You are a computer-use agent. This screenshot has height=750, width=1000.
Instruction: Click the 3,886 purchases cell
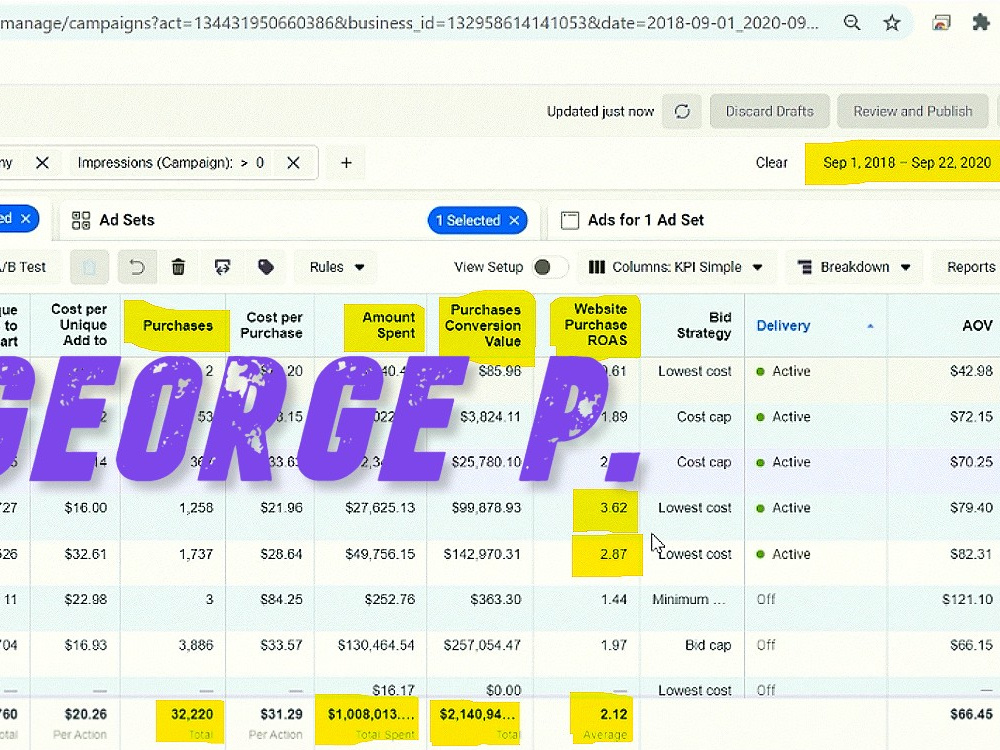[x=196, y=645]
